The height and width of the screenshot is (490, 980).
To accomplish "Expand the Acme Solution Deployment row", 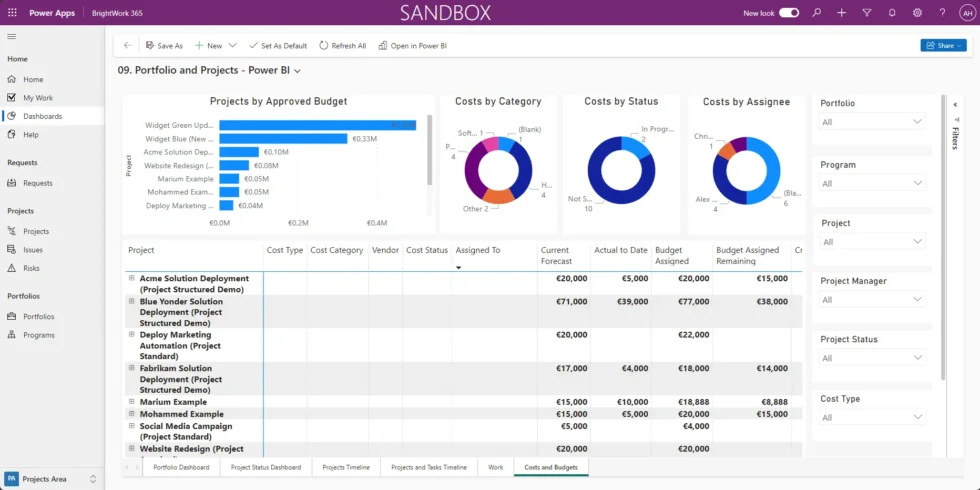I will (131, 278).
